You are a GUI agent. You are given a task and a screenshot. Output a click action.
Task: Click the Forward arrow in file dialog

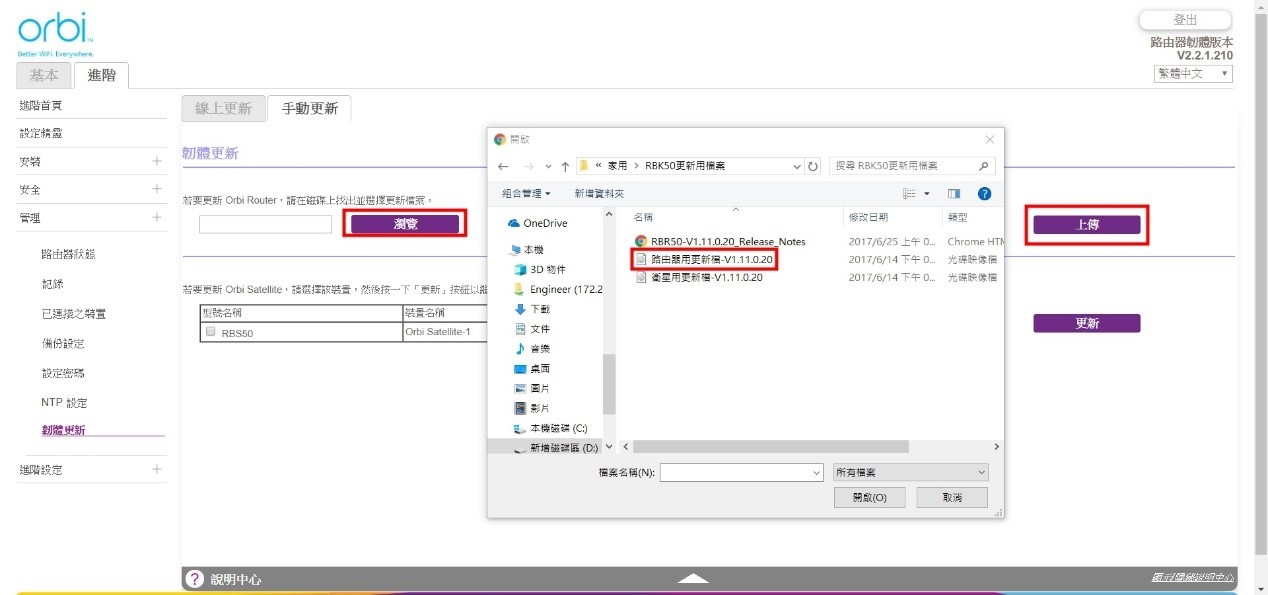(x=527, y=166)
